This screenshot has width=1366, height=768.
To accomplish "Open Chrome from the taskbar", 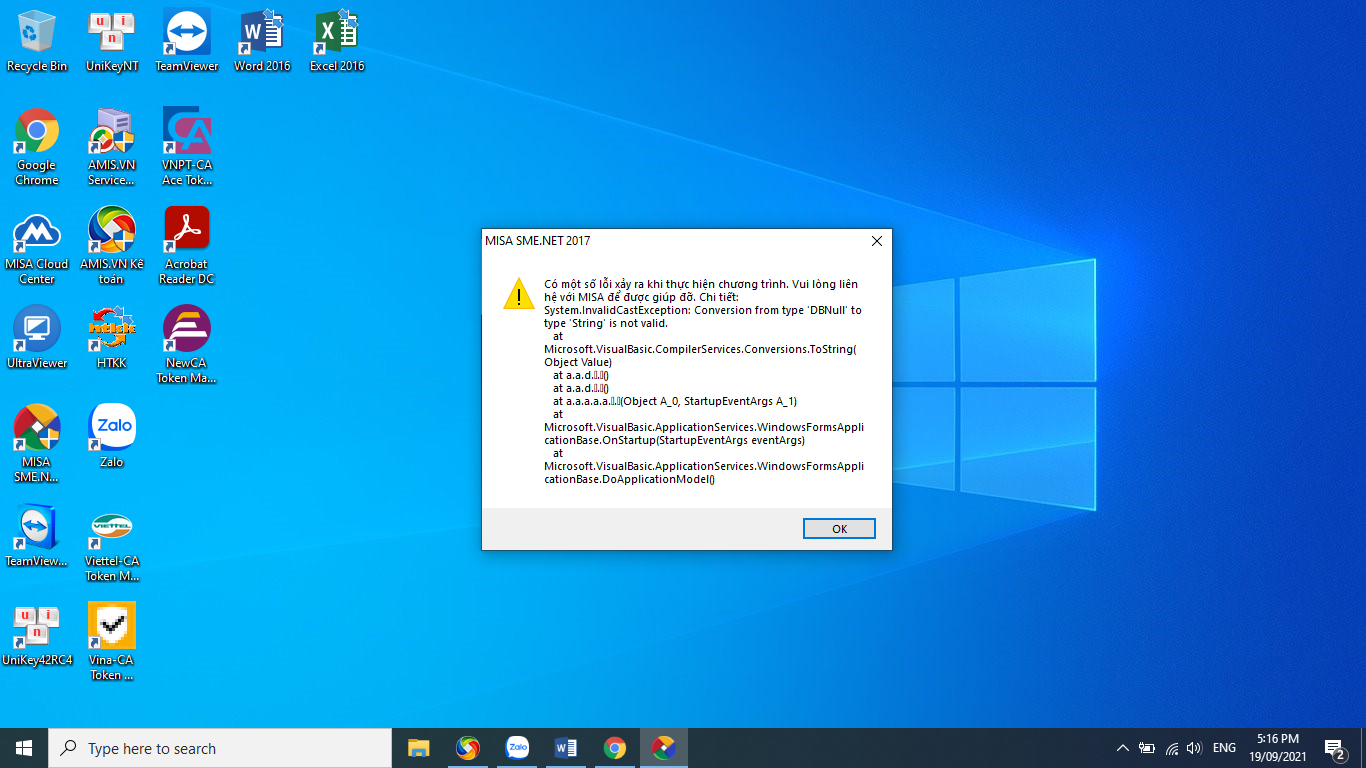I will (x=614, y=748).
